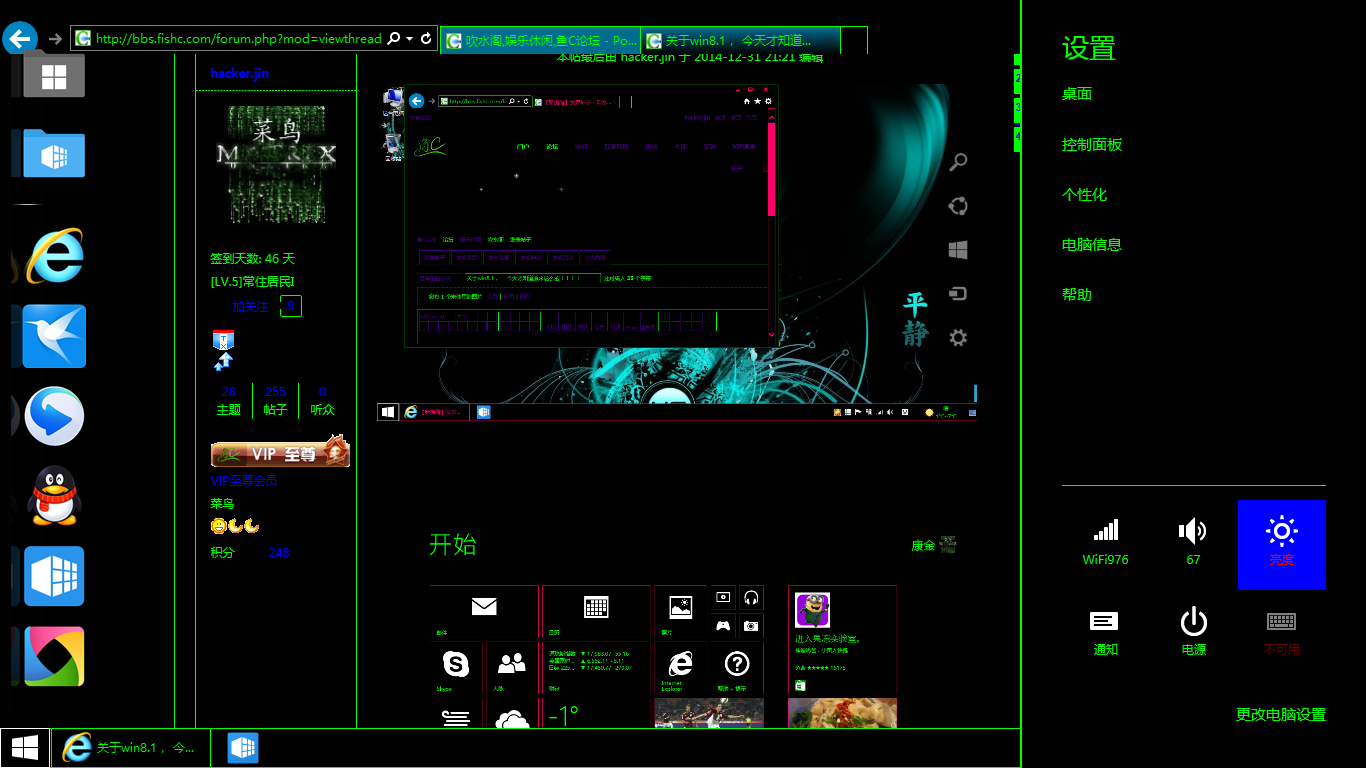Viewport: 1366px width, 768px height.
Task: Click the [LV.5]常住居民 level link
Action: (x=252, y=282)
